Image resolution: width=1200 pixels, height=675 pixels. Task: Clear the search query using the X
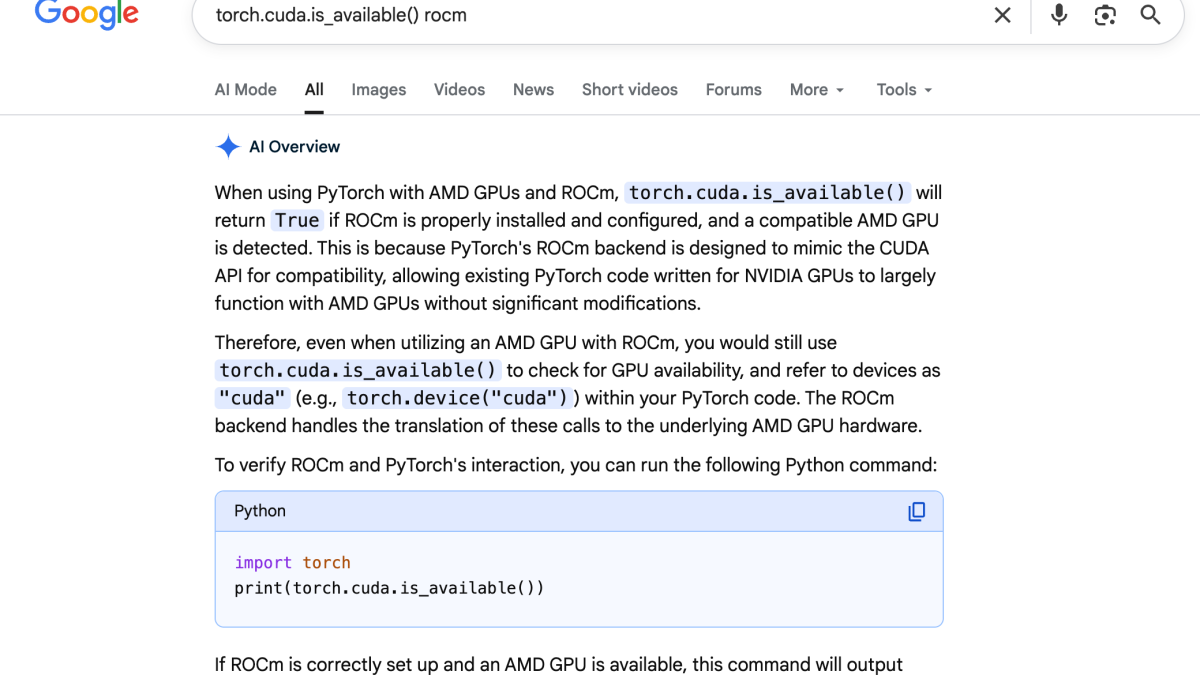(1002, 15)
